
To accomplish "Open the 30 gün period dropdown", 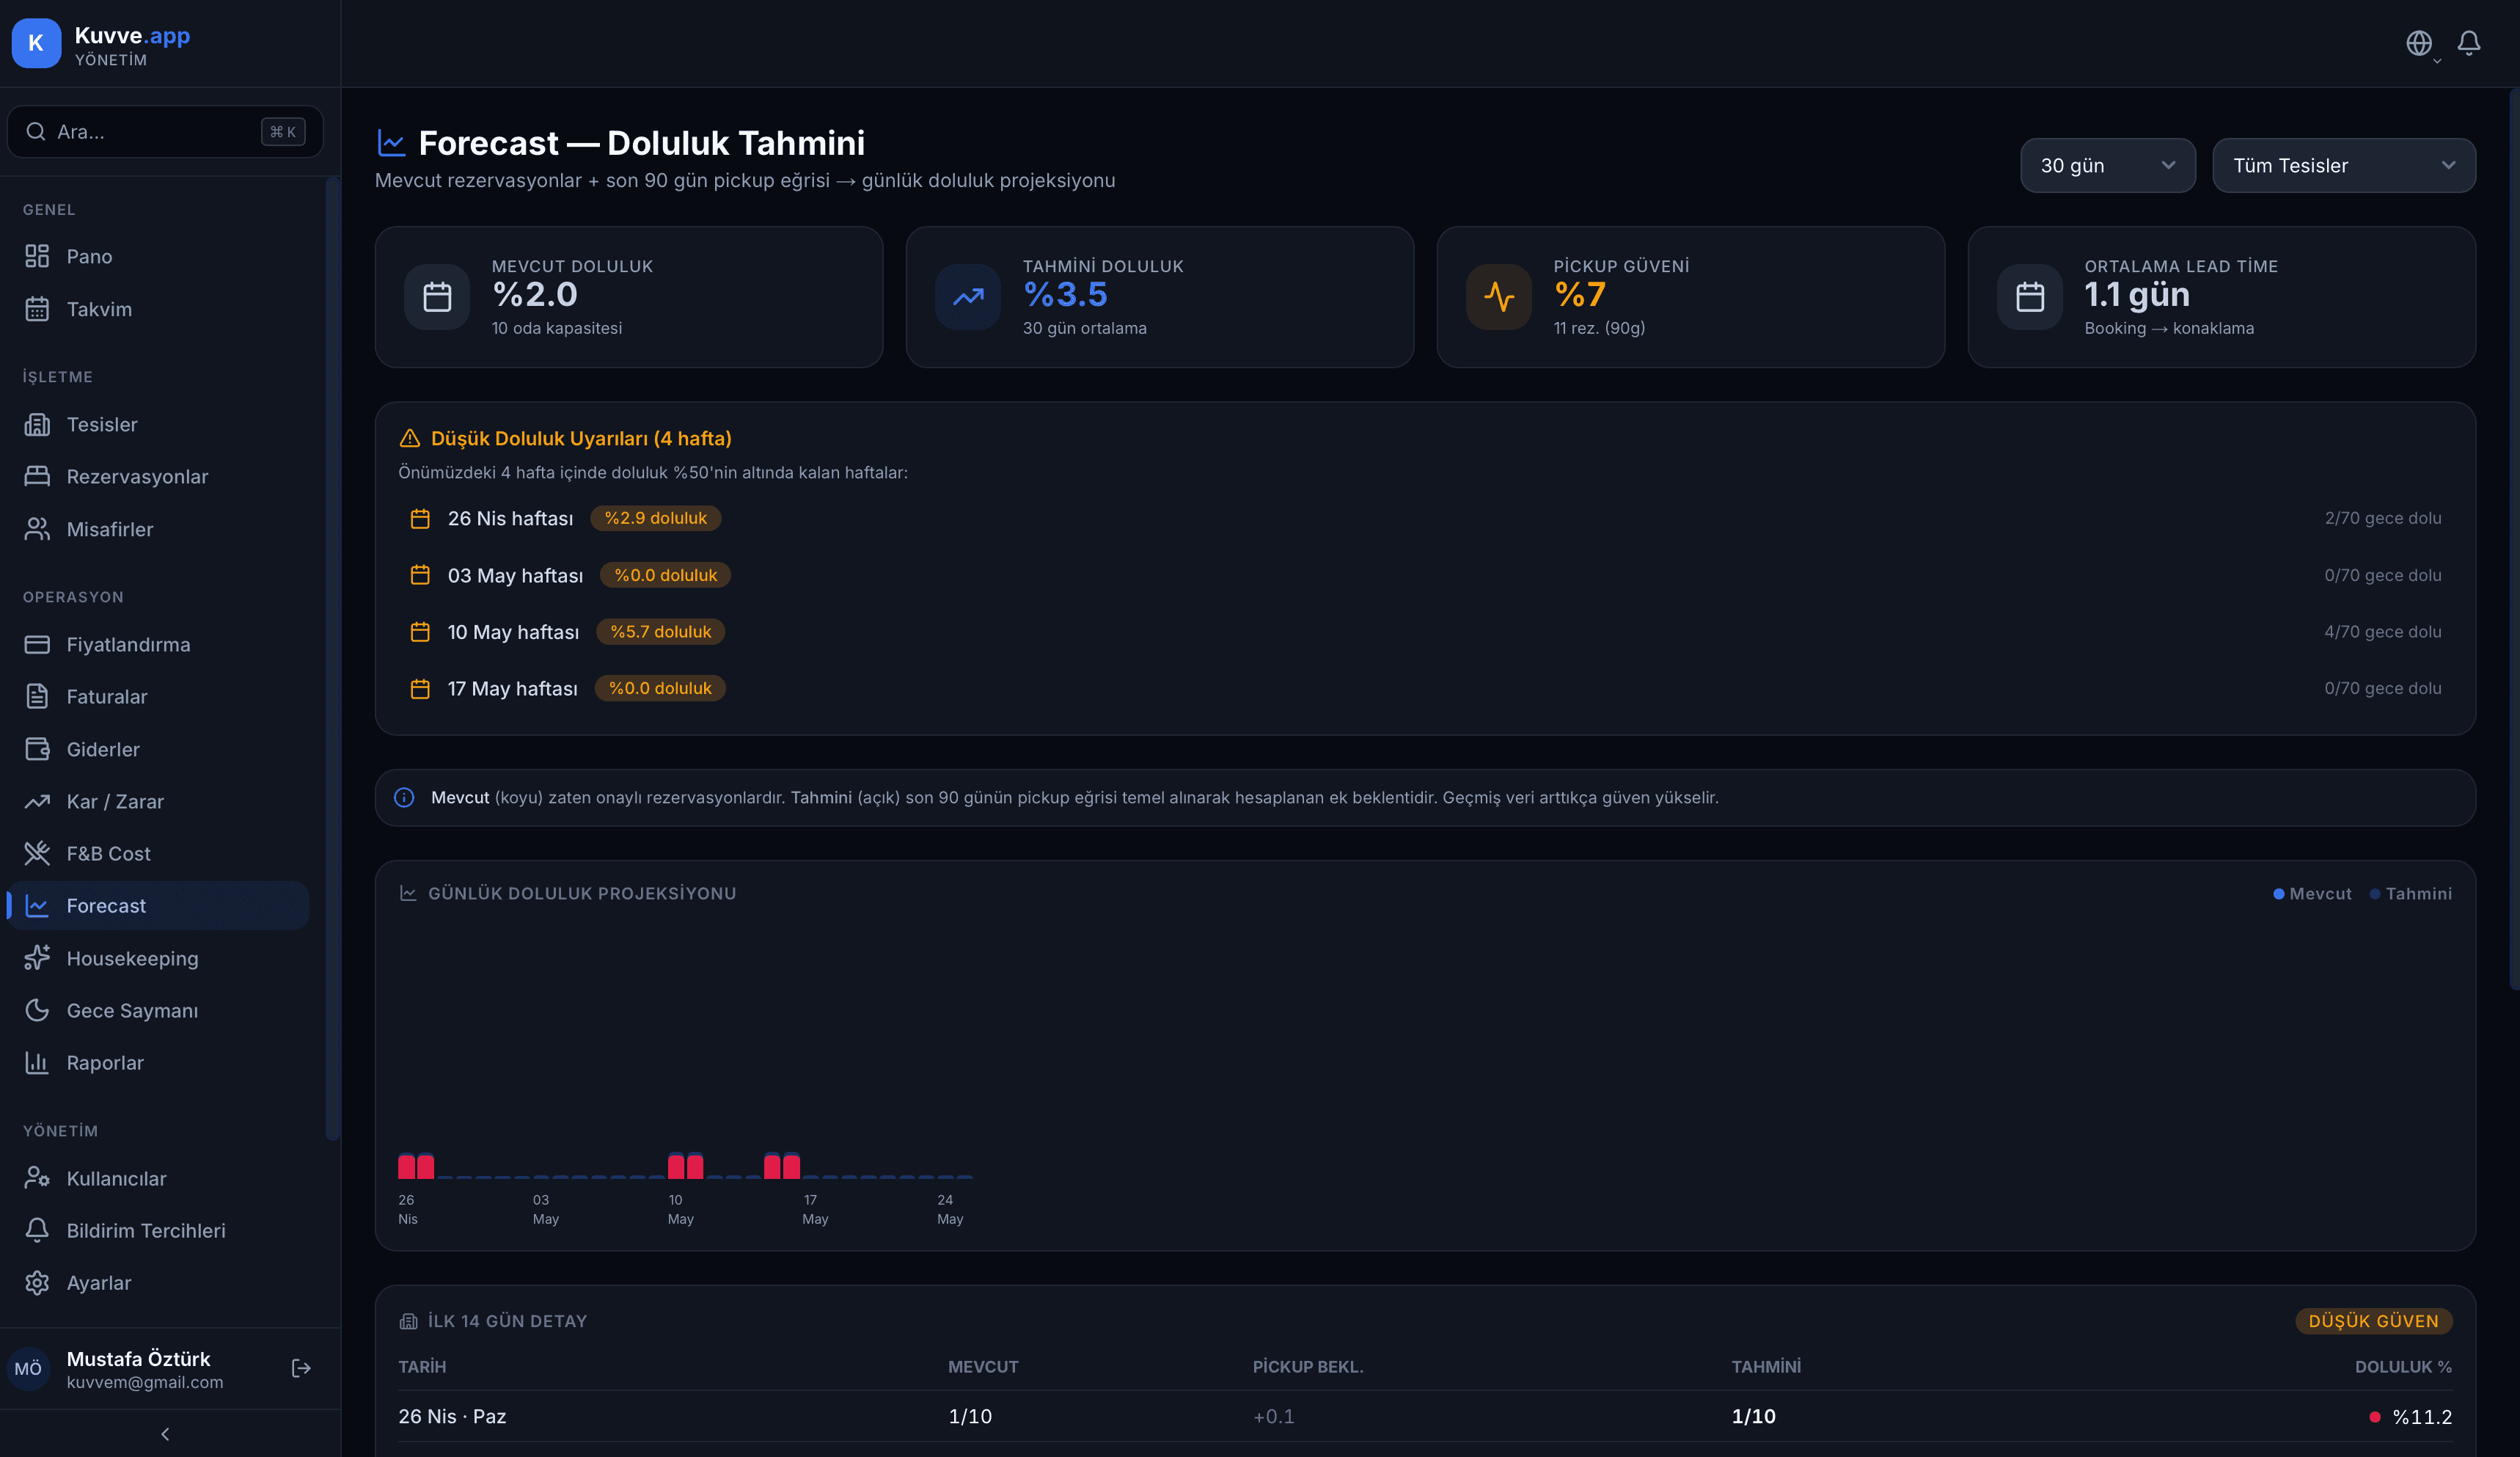I will coord(2107,165).
